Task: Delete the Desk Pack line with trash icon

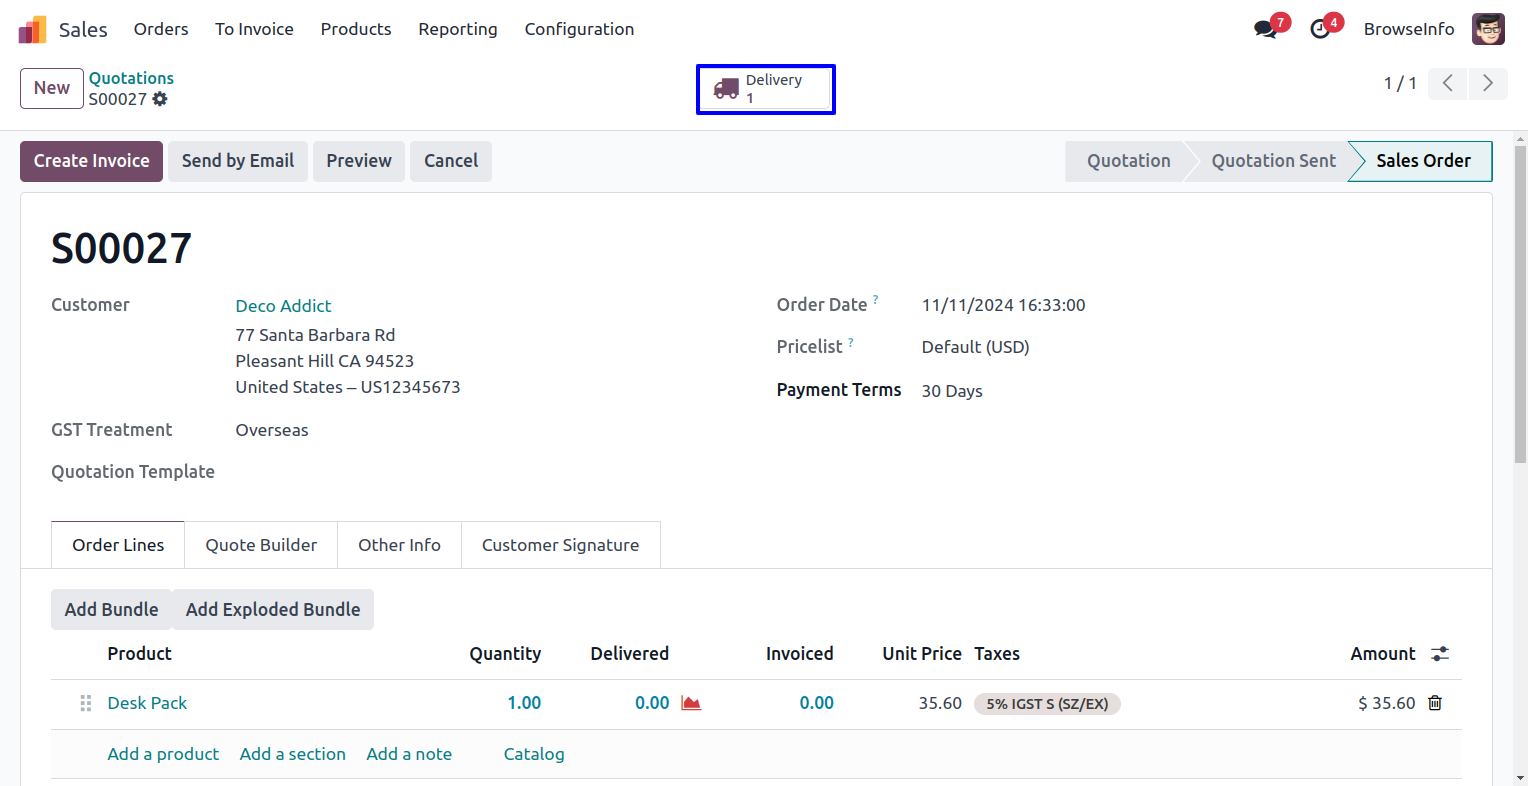Action: point(1435,703)
